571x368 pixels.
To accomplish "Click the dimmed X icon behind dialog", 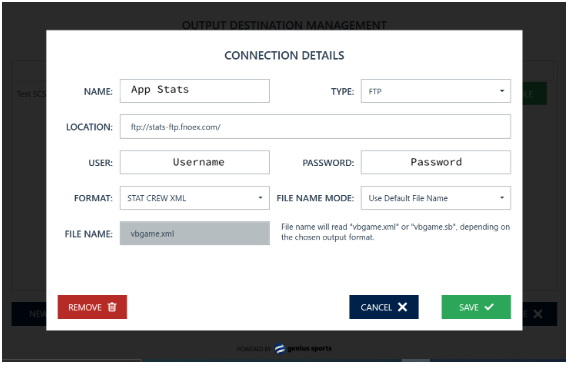I will pos(538,313).
